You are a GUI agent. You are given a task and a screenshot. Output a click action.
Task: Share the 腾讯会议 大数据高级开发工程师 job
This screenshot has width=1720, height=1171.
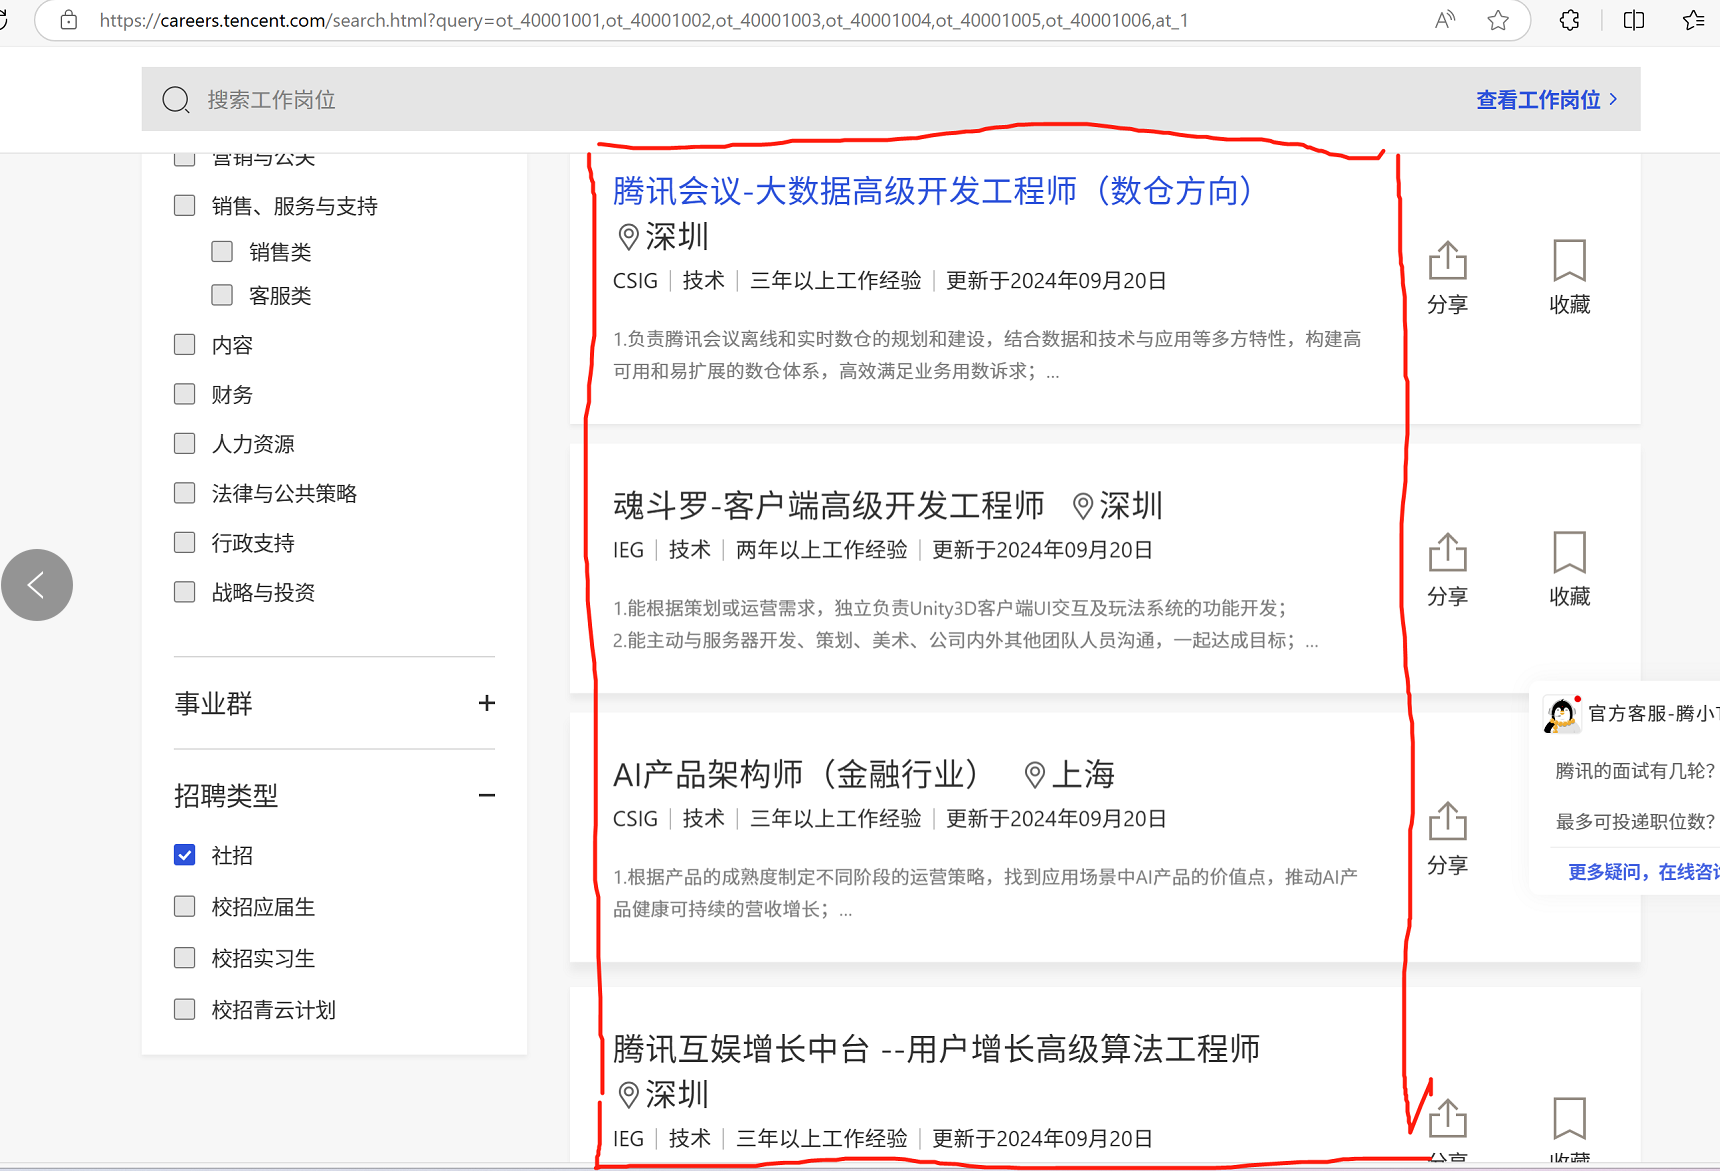tap(1447, 278)
